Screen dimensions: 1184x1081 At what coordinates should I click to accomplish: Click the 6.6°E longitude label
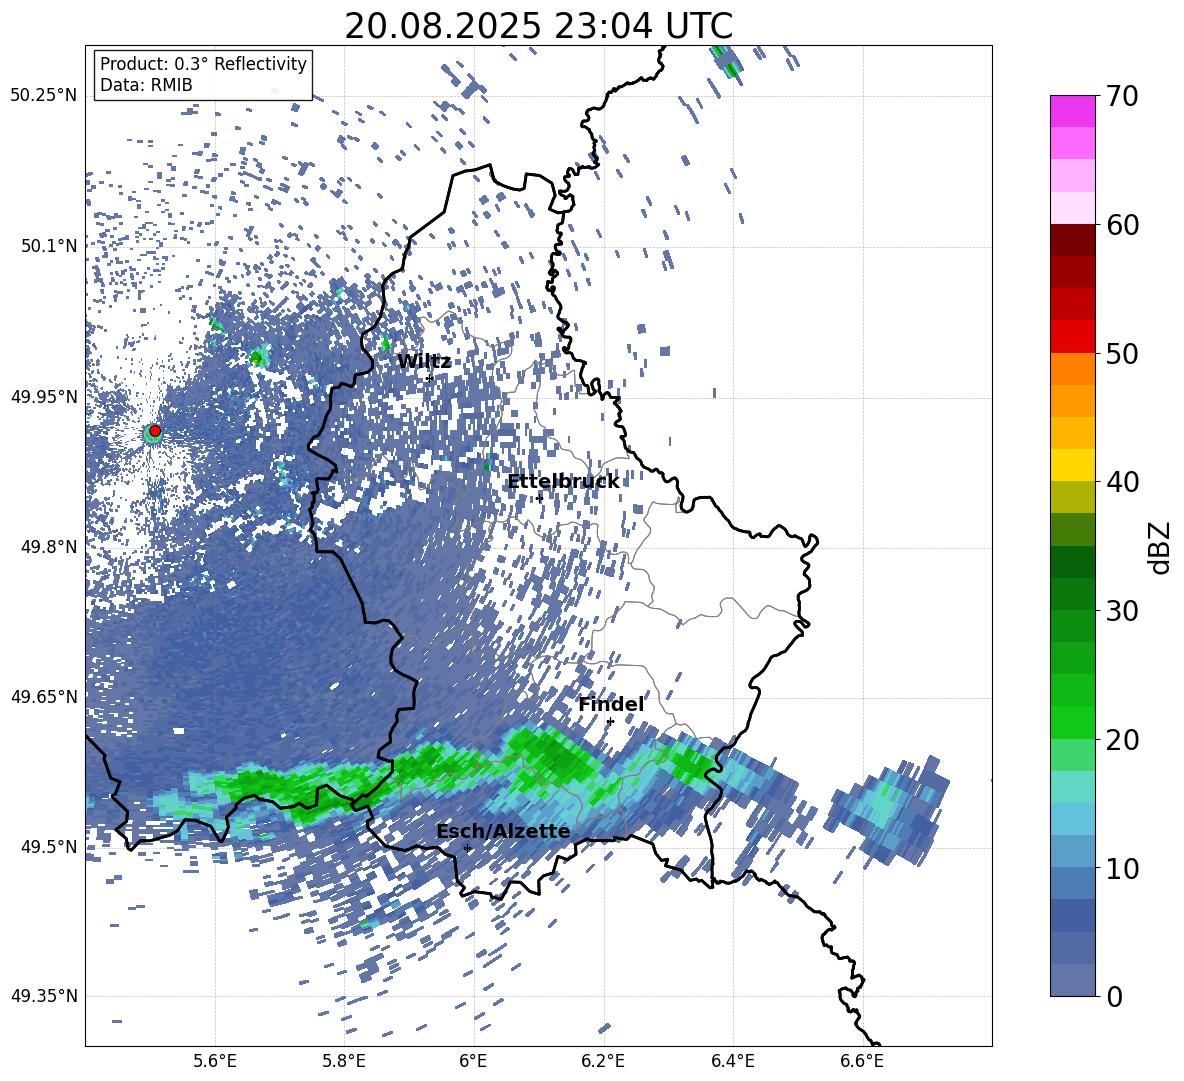pos(862,1061)
